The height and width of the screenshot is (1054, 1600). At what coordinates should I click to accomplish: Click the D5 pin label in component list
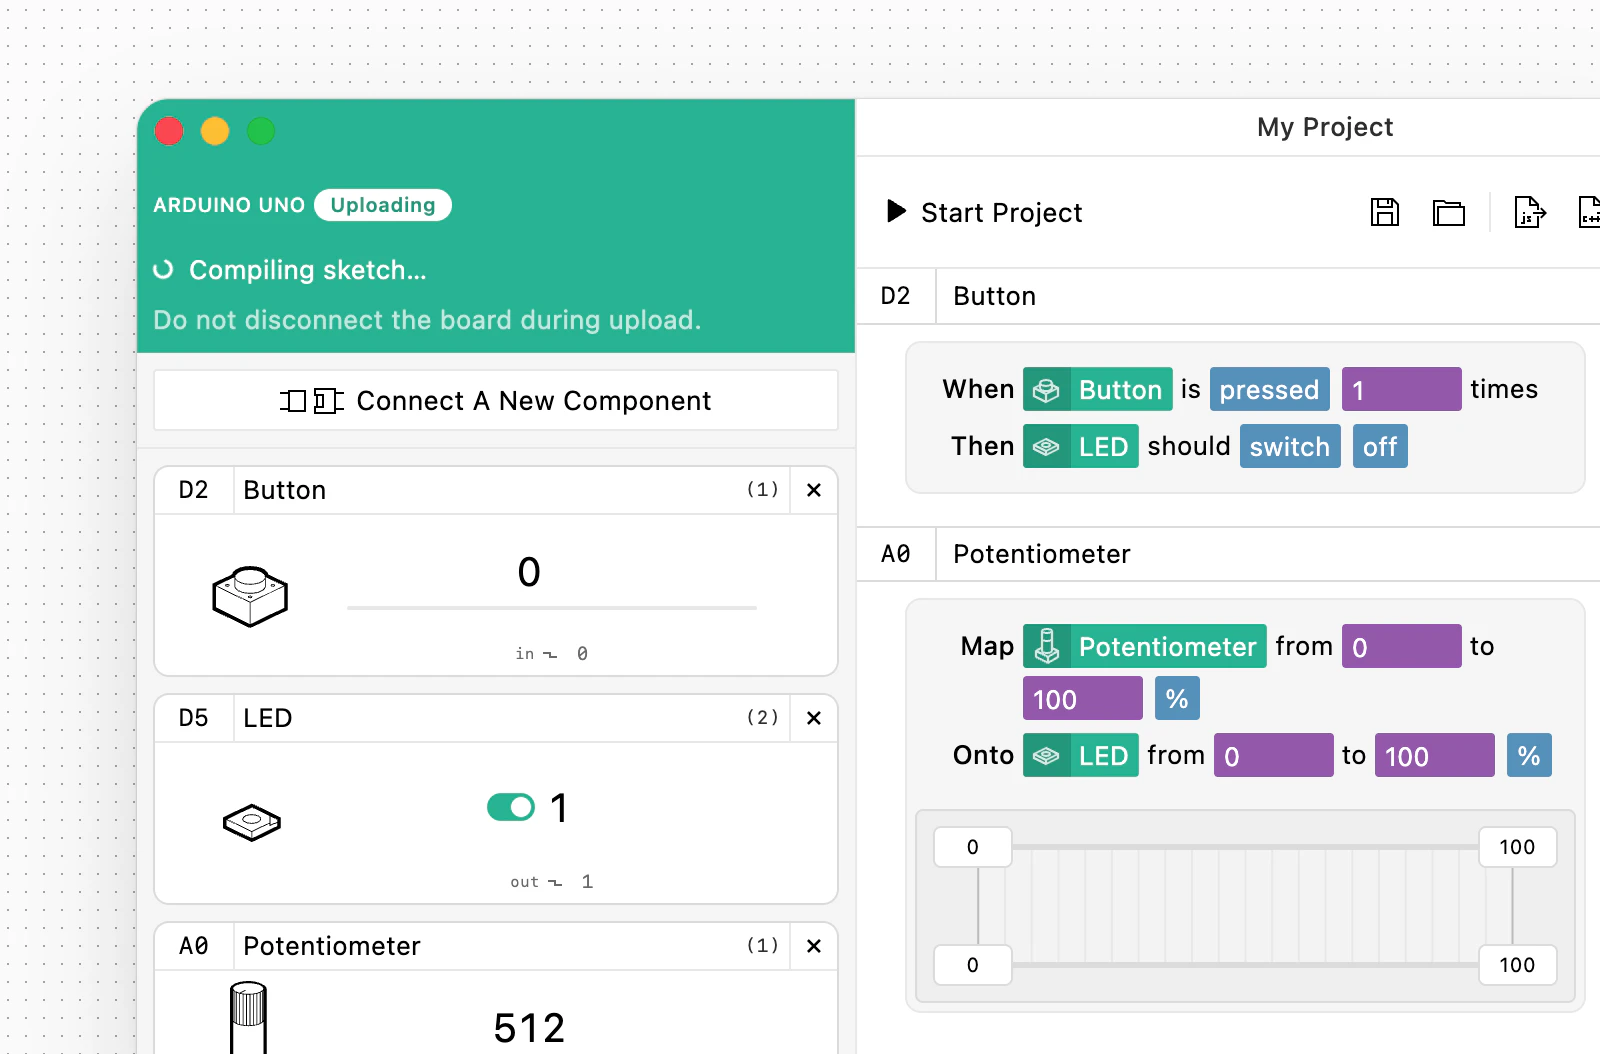pyautogui.click(x=194, y=718)
